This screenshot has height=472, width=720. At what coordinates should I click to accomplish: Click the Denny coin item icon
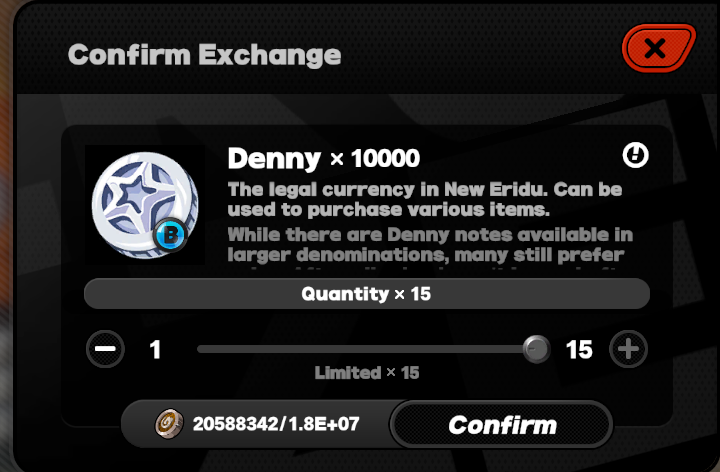(145, 205)
